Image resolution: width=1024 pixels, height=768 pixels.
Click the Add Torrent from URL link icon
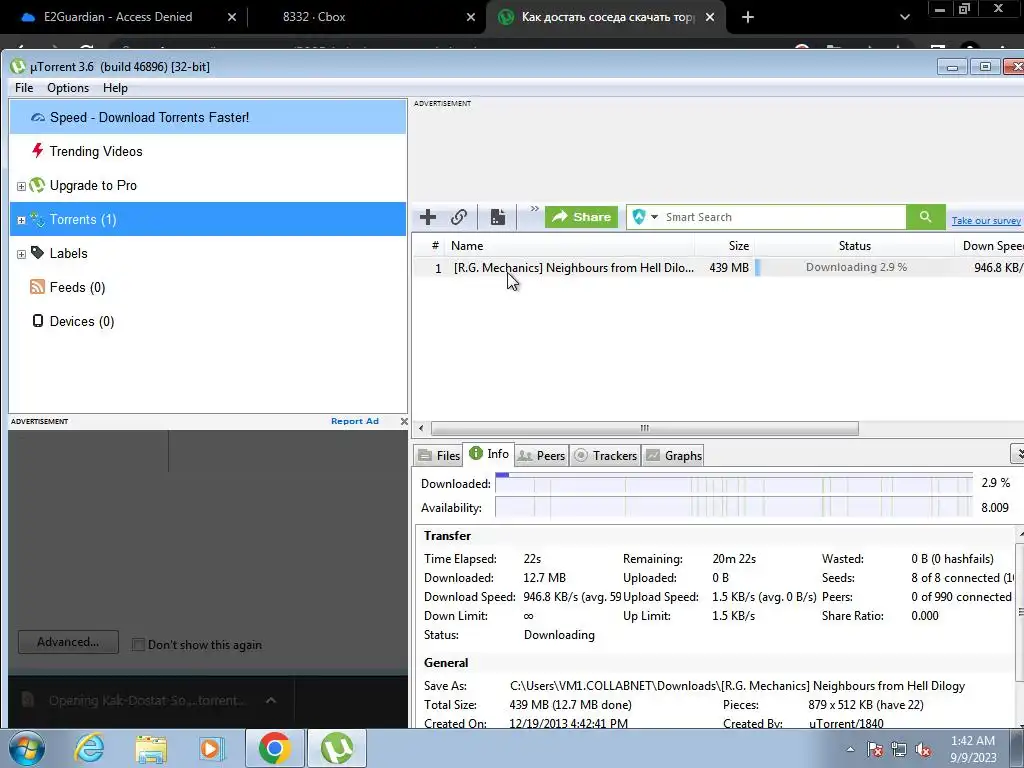click(459, 217)
